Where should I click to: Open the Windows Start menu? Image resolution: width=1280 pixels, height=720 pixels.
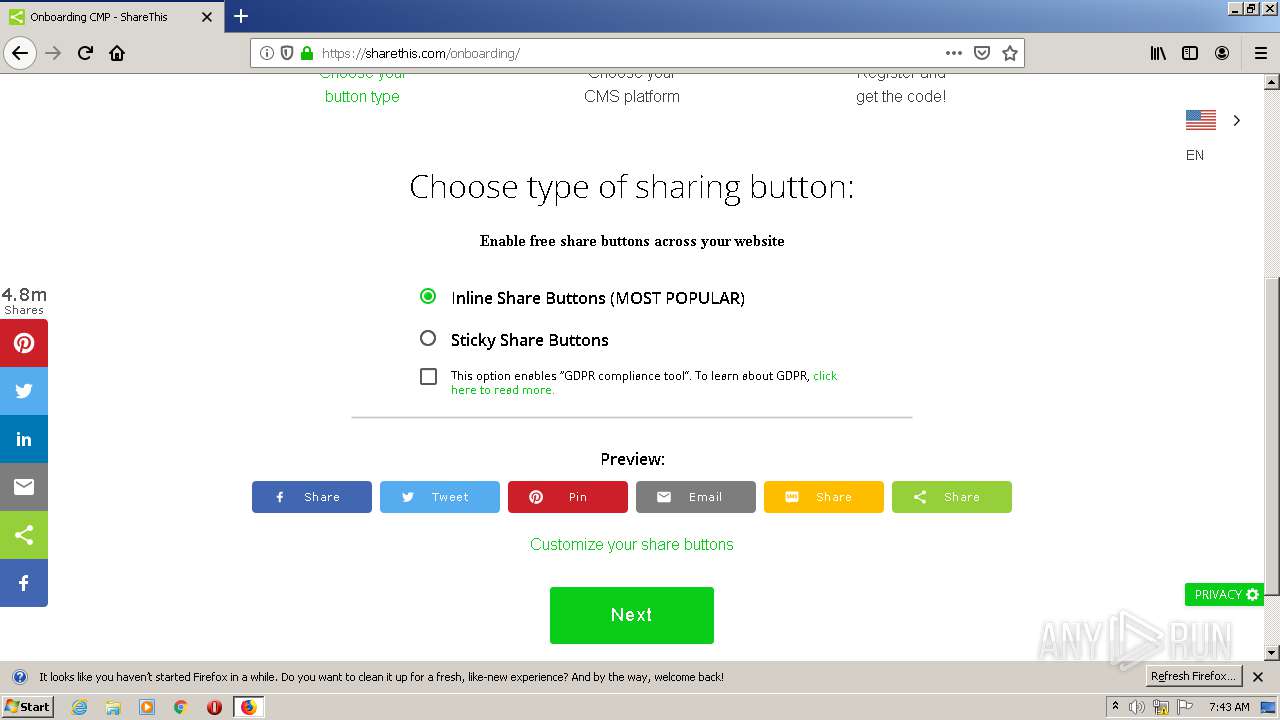pos(28,707)
